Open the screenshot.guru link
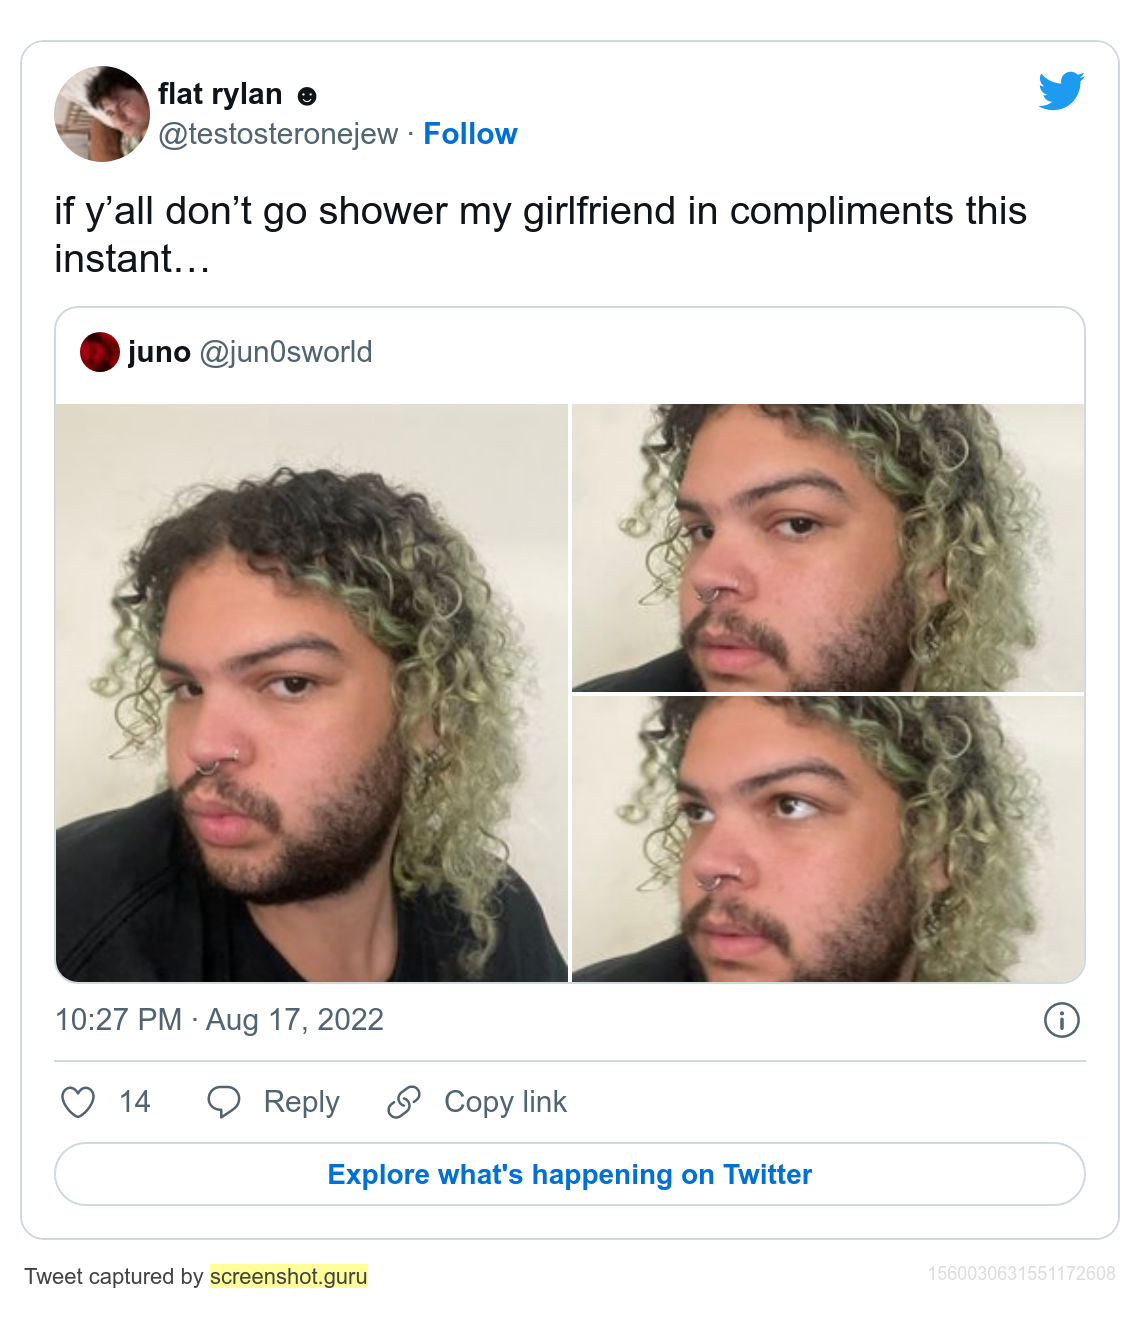Viewport: 1140px width, 1332px height. (289, 1277)
